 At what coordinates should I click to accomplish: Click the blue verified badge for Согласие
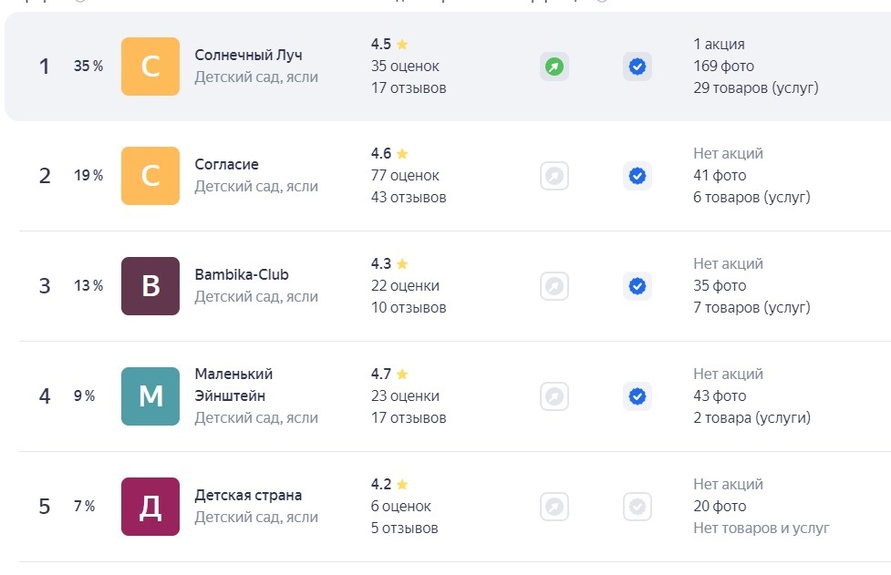click(x=637, y=176)
